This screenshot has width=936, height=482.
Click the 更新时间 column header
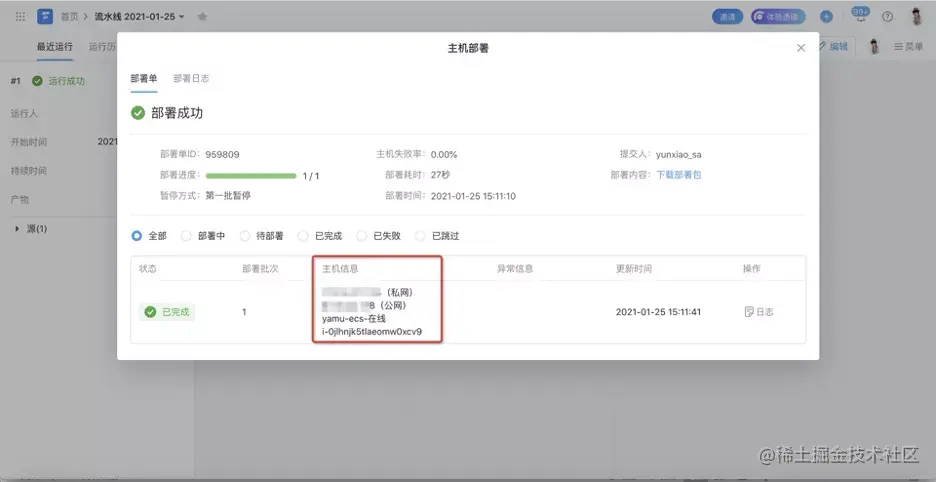(x=634, y=269)
